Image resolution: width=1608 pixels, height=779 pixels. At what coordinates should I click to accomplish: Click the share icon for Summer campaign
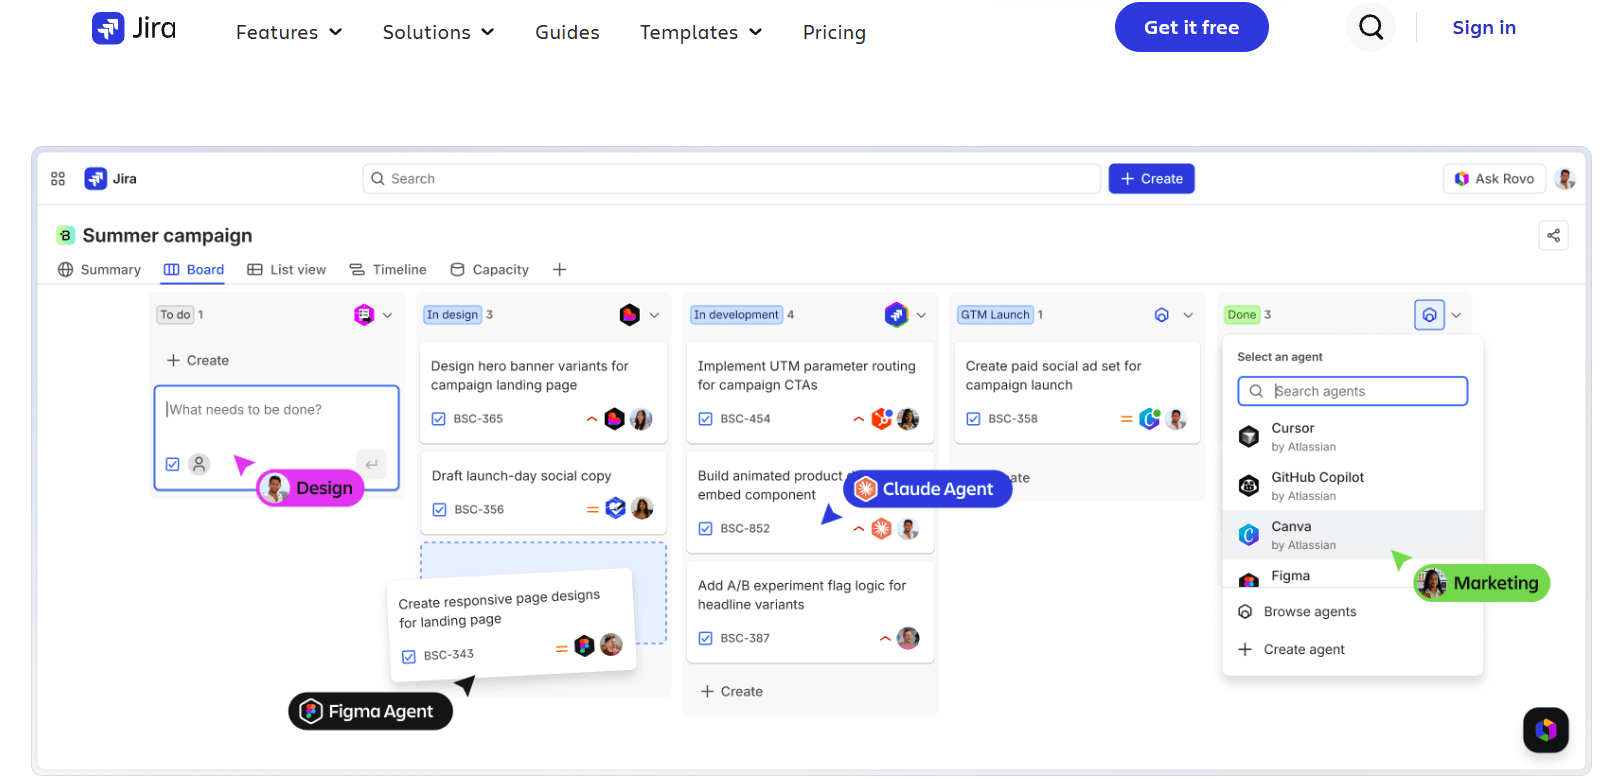coord(1553,236)
